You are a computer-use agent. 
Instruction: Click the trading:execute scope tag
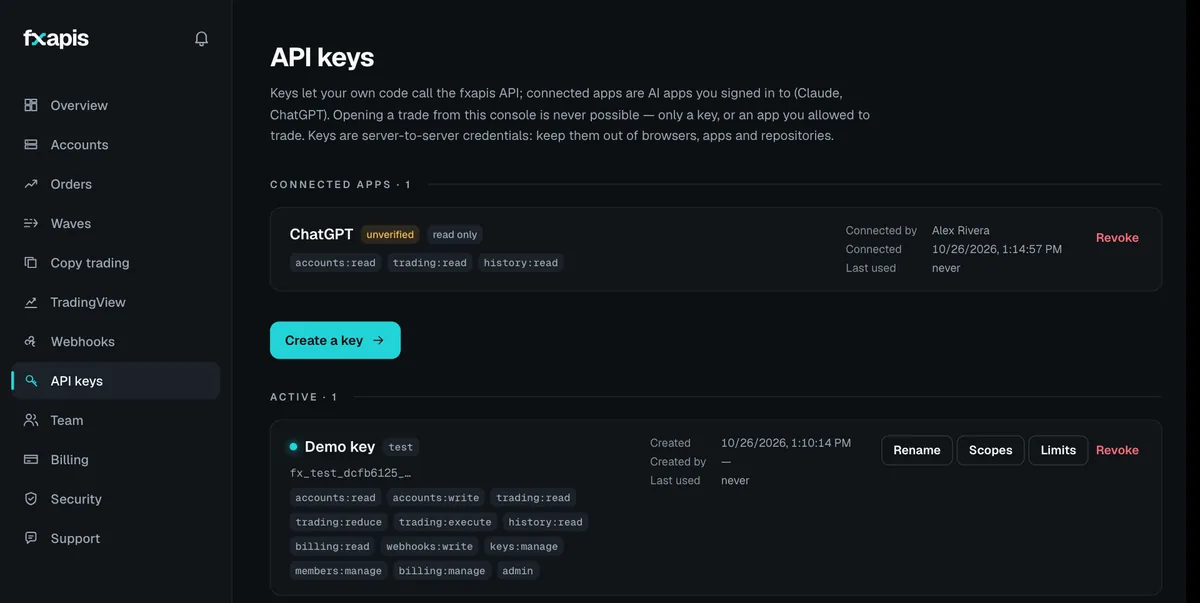coord(445,522)
